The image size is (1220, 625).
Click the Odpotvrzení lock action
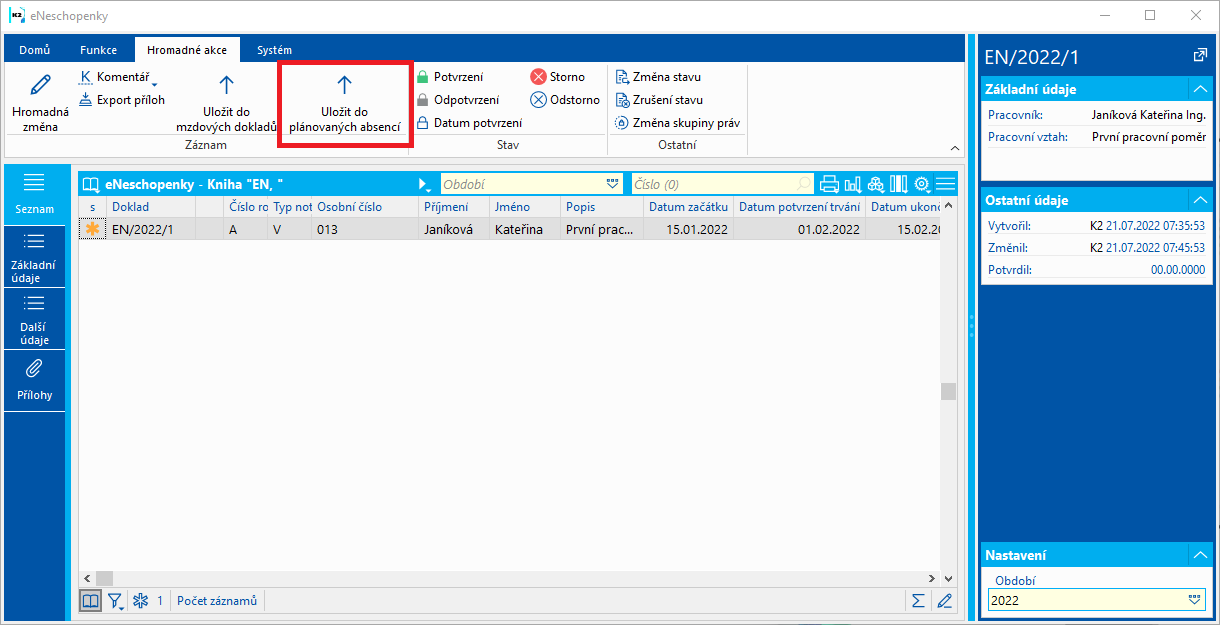pyautogui.click(x=457, y=100)
